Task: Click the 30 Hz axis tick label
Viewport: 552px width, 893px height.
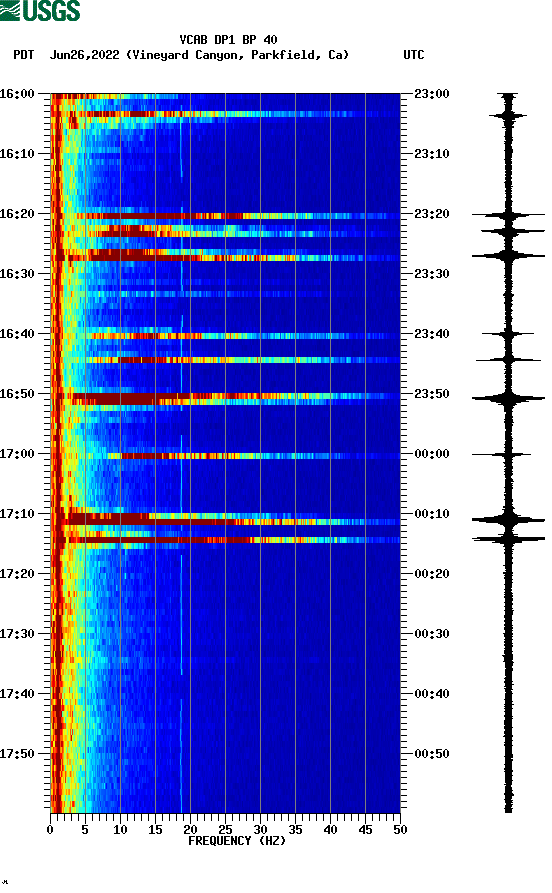Action: tap(260, 830)
